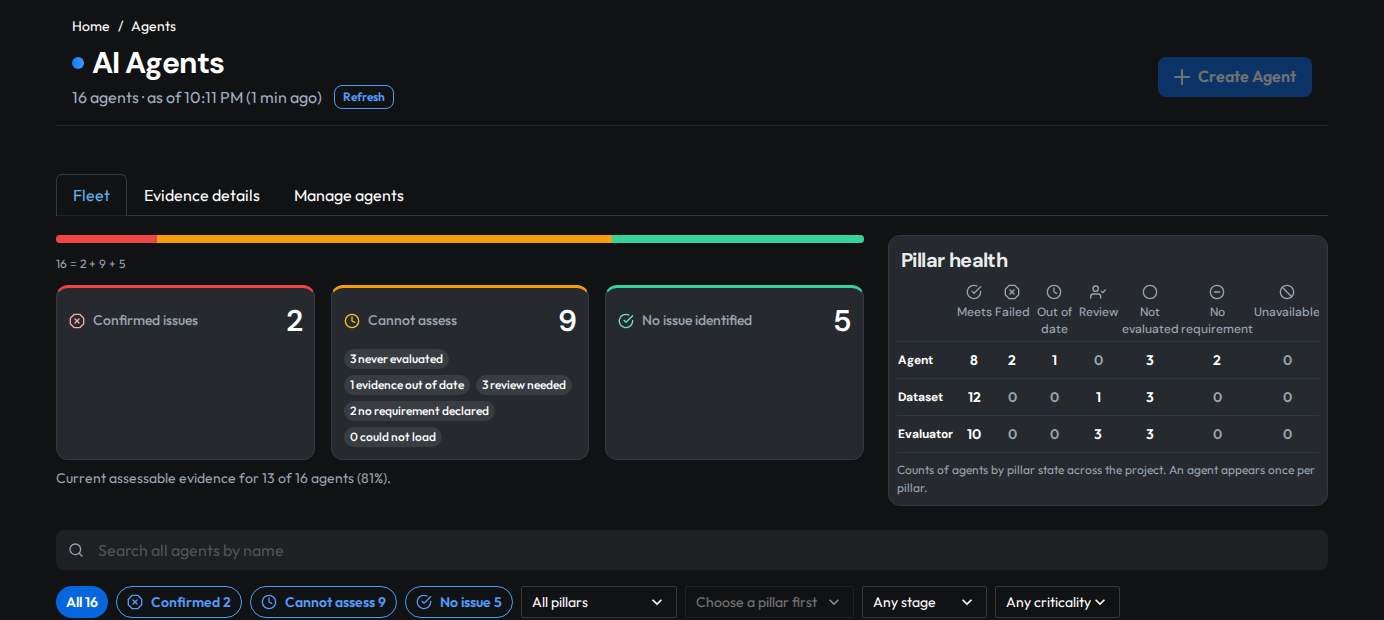Click the blue status dot beside AI Agents
The image size is (1384, 620).
pos(78,63)
